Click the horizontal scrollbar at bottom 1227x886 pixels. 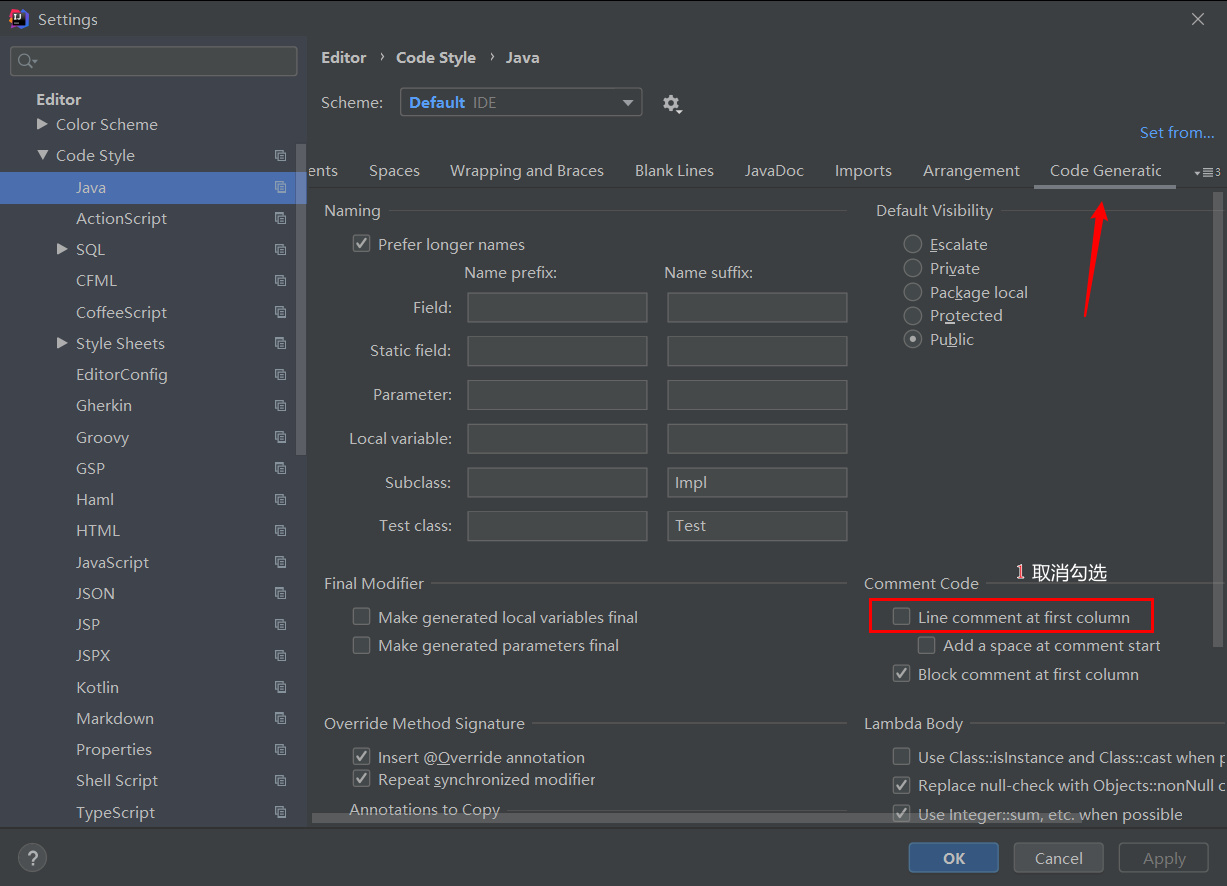[579, 818]
